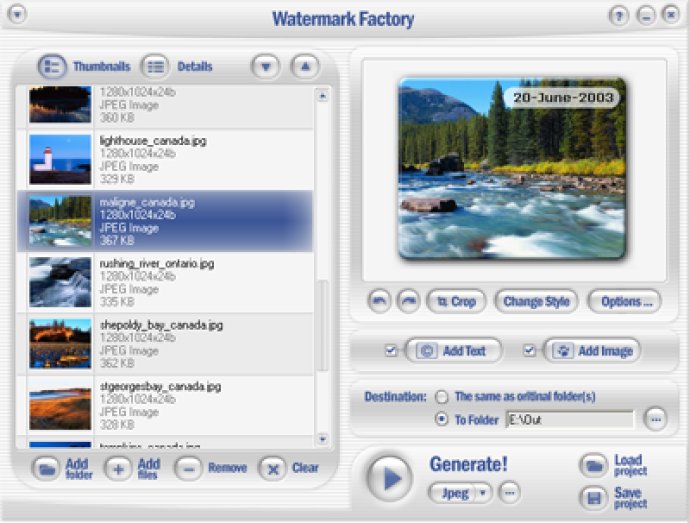Screen dimensions: 690x523
Task: Toggle the Add Text checkbox
Action: pos(390,350)
